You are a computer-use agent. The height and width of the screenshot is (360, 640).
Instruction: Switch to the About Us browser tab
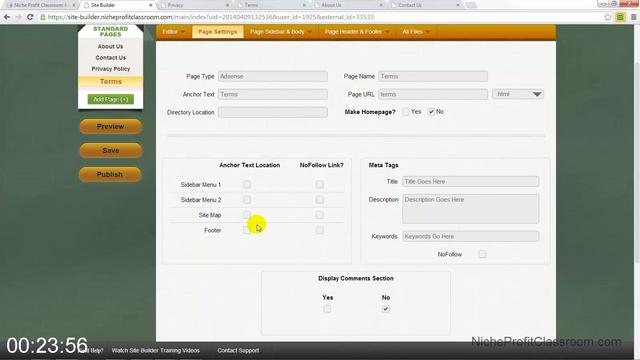347,5
